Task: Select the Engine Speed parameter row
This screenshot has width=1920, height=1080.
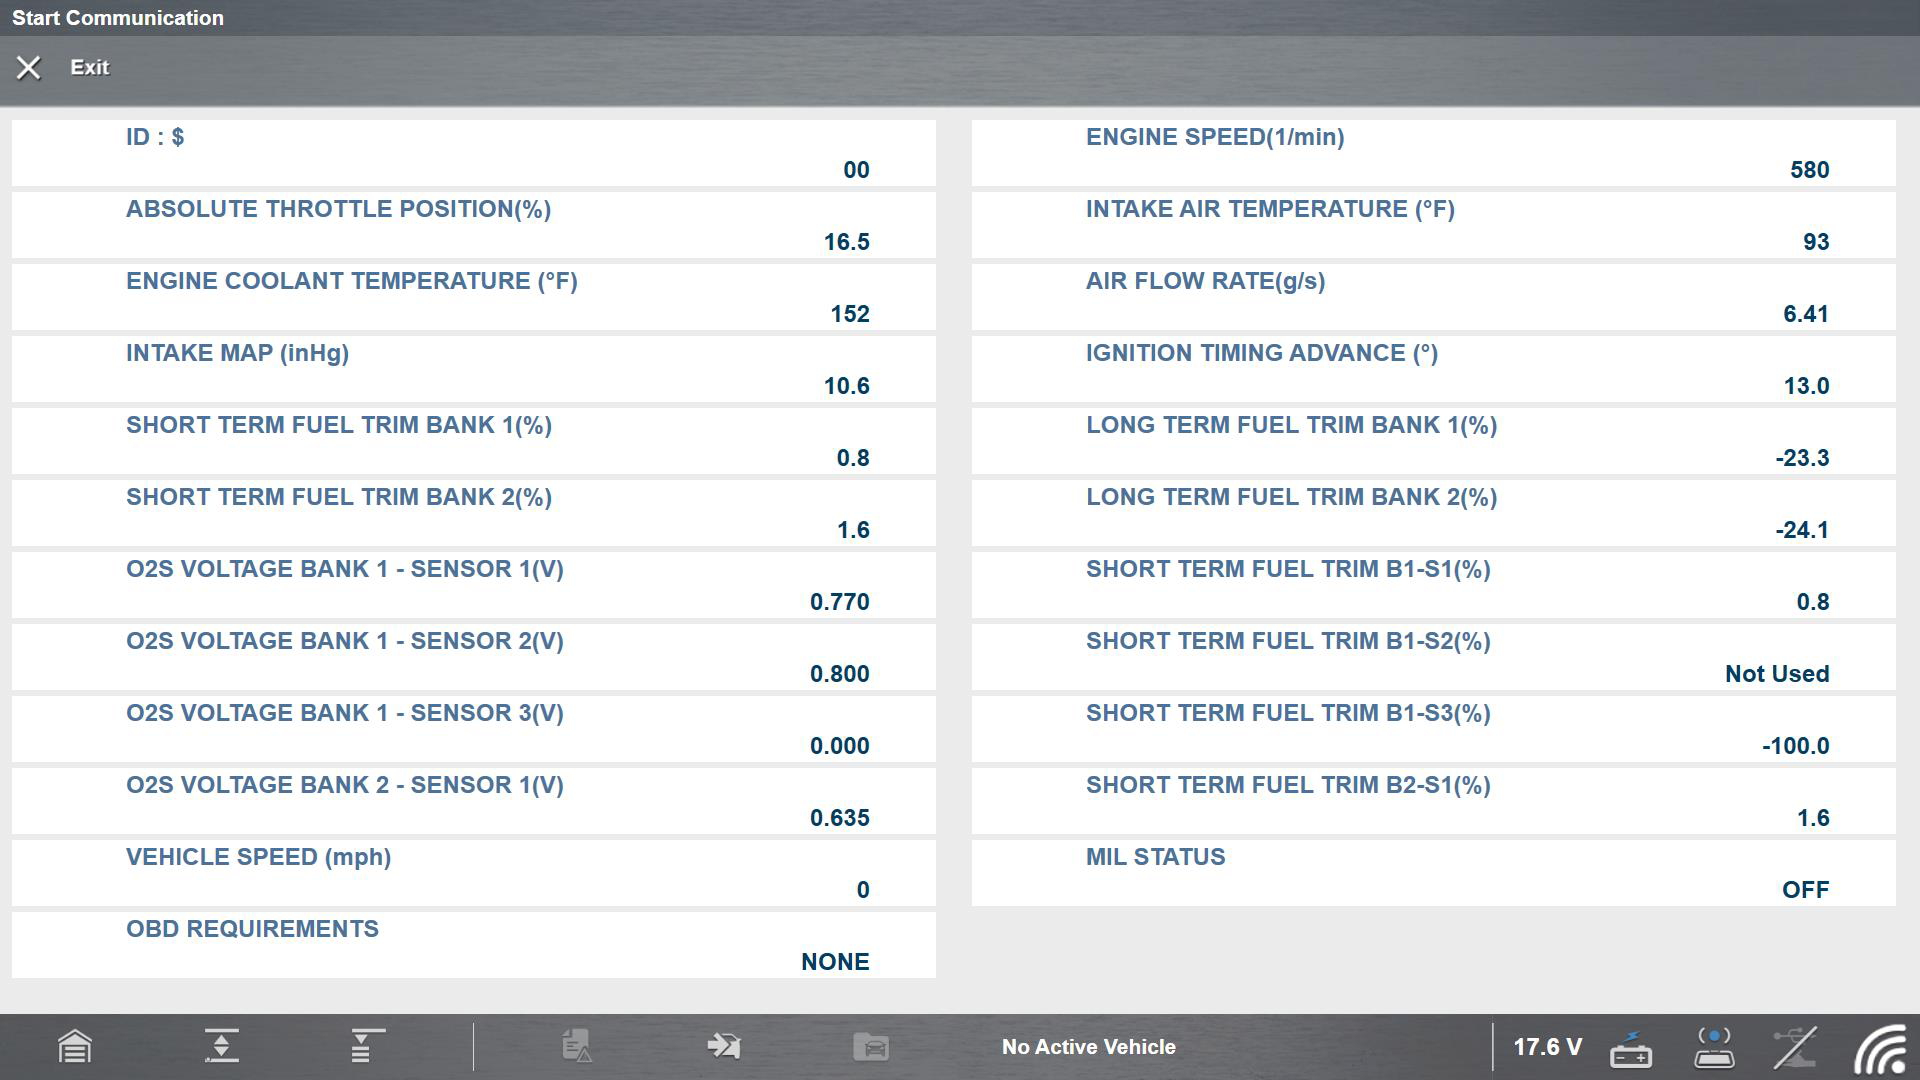Action: click(1433, 154)
